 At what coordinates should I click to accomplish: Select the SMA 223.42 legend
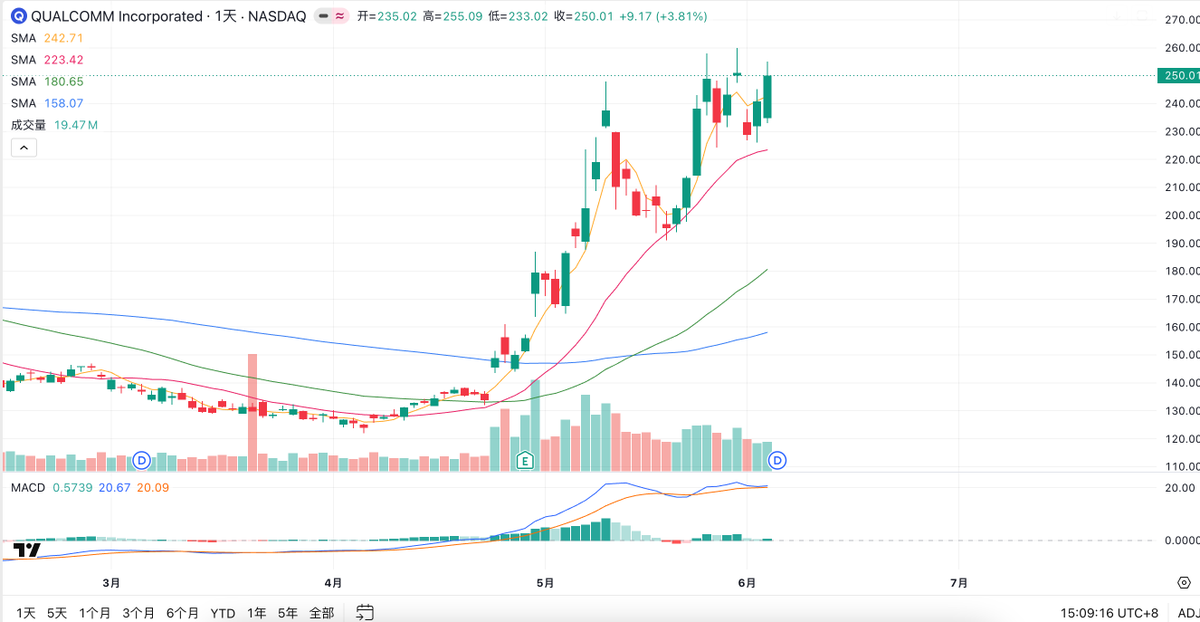47,60
